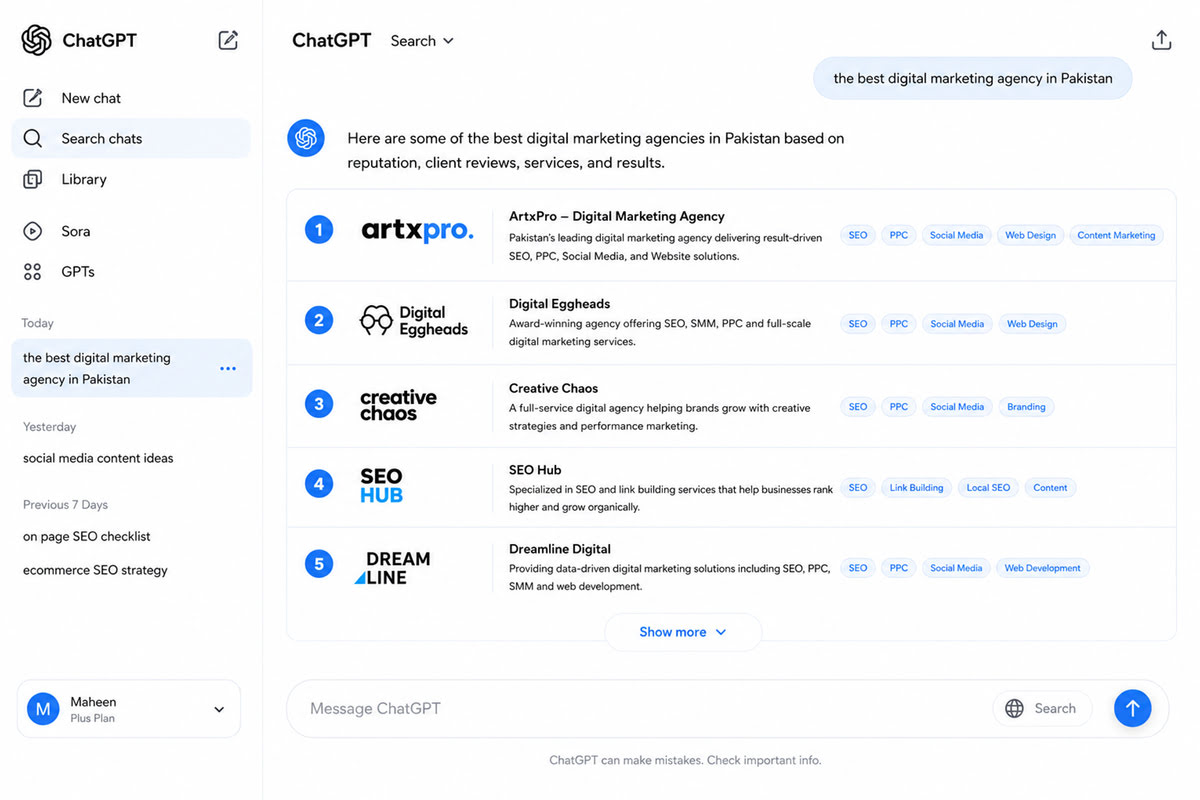1200x800 pixels.
Task: Click rank number 3 badge
Action: pos(319,405)
